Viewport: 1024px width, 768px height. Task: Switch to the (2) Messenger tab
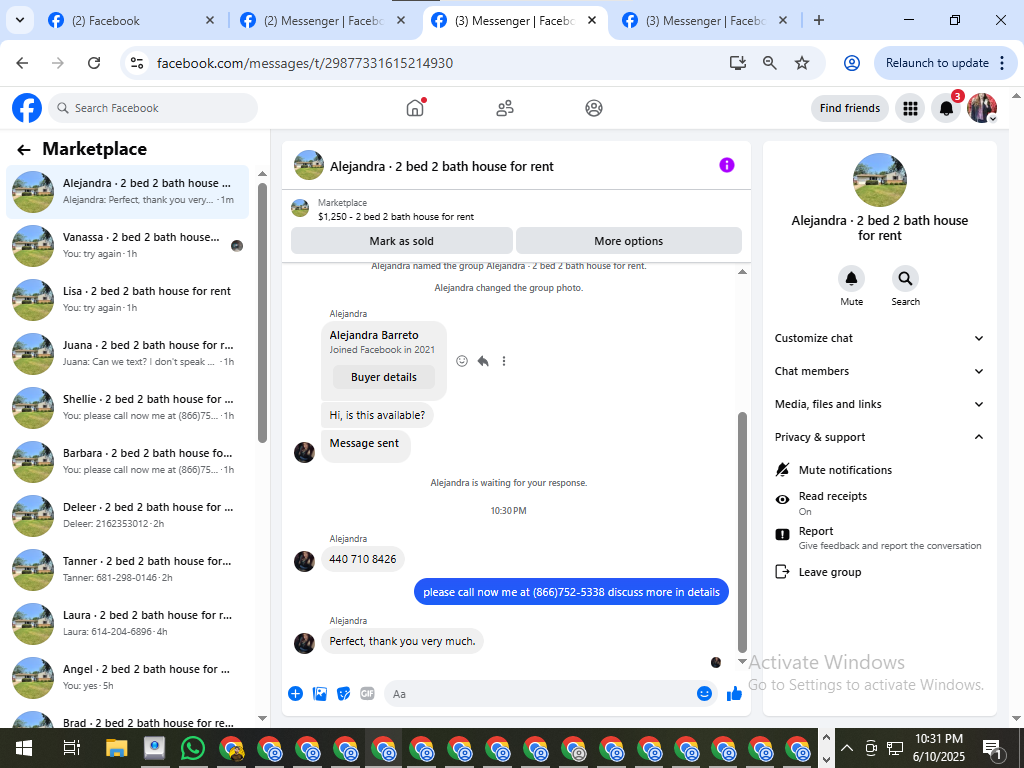coord(323,21)
